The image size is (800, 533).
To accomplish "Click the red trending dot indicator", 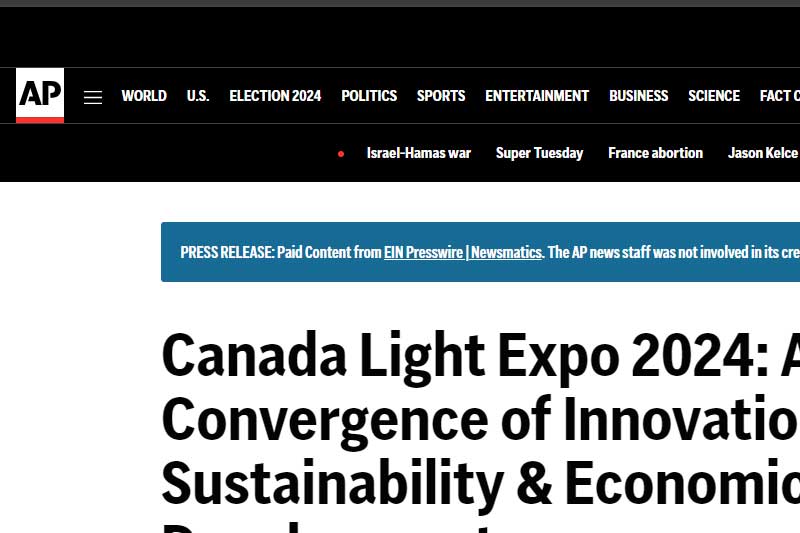I will [x=341, y=154].
